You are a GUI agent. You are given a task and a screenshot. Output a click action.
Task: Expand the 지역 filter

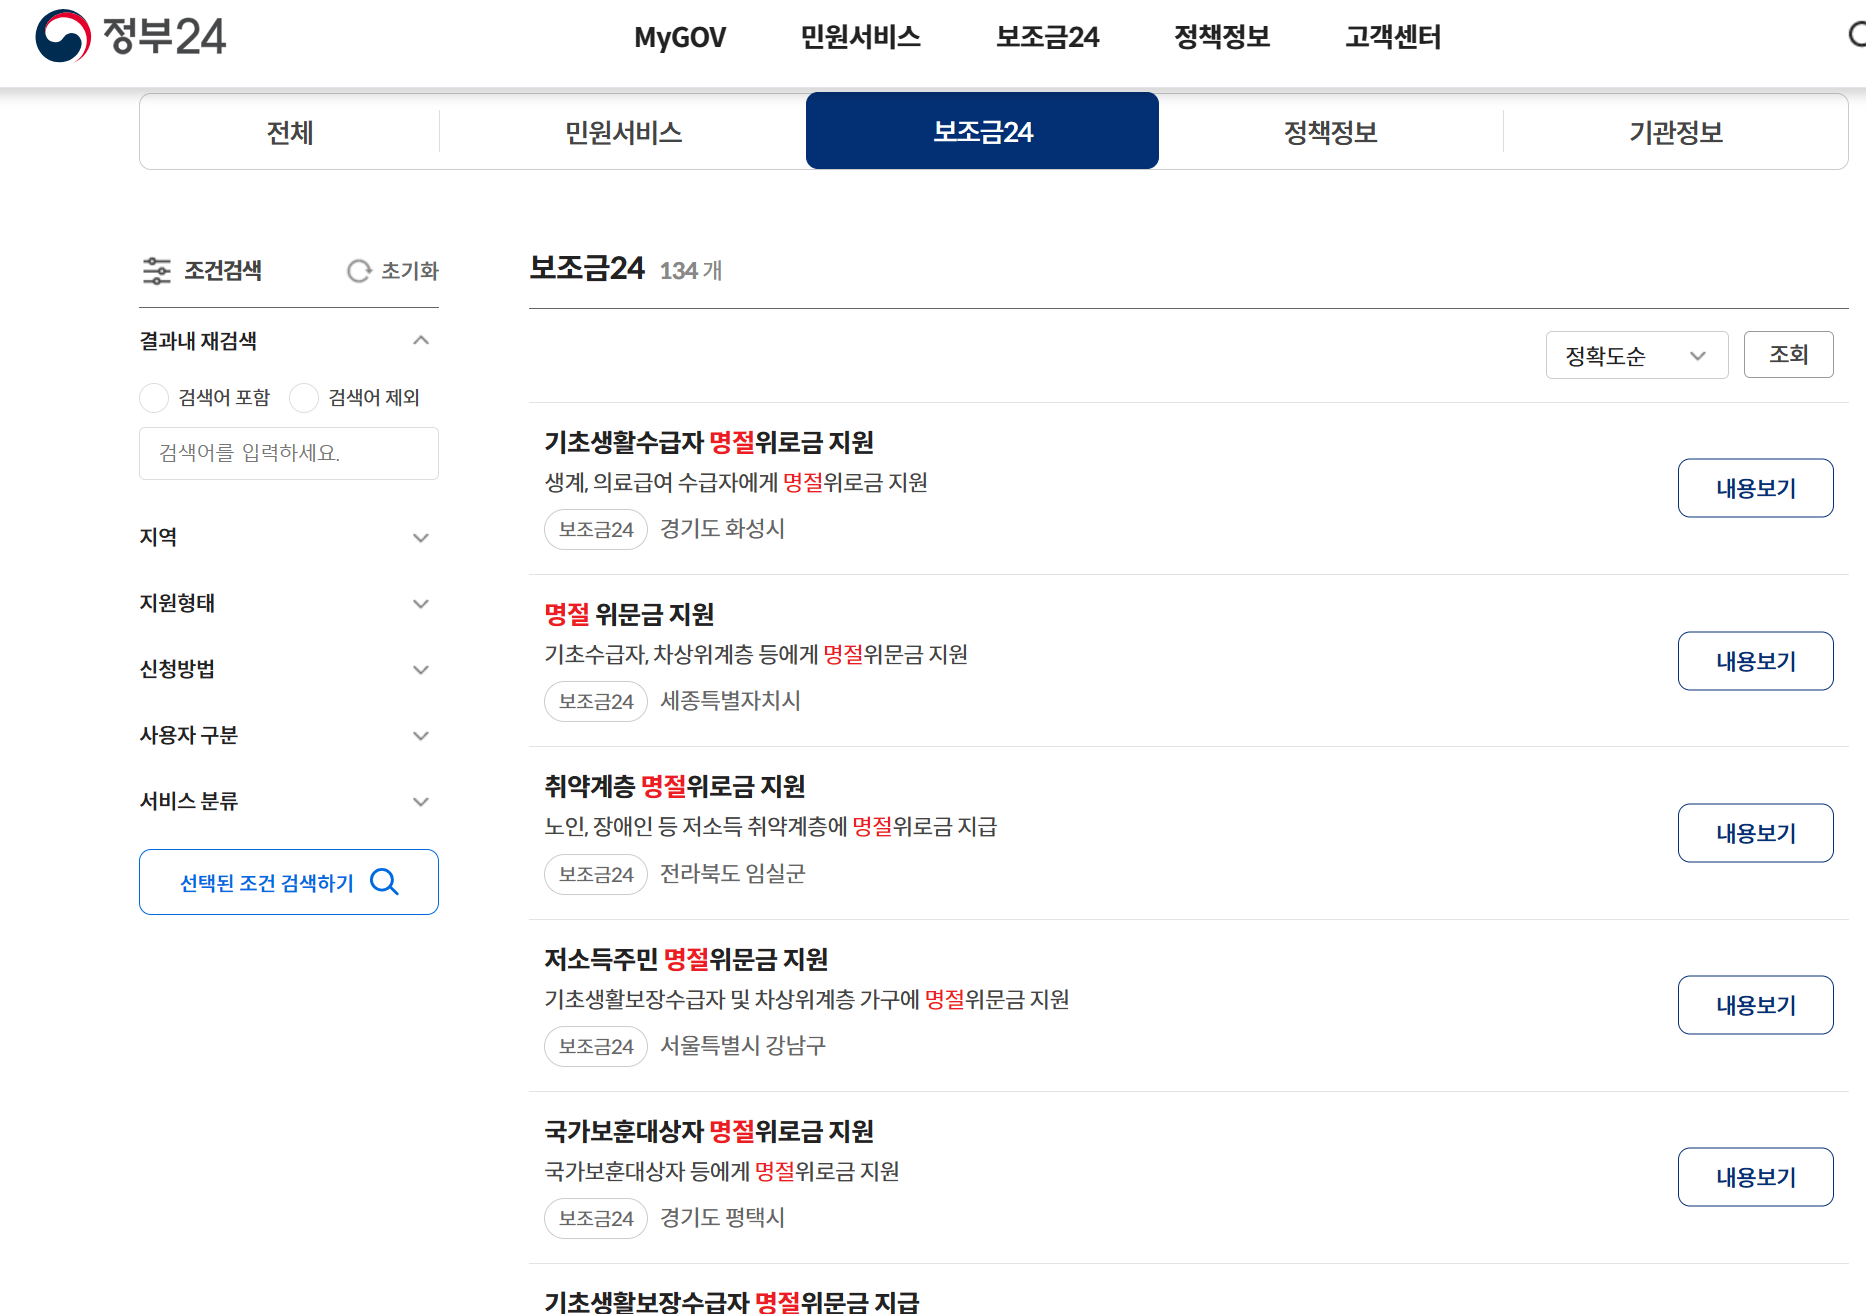(x=421, y=538)
